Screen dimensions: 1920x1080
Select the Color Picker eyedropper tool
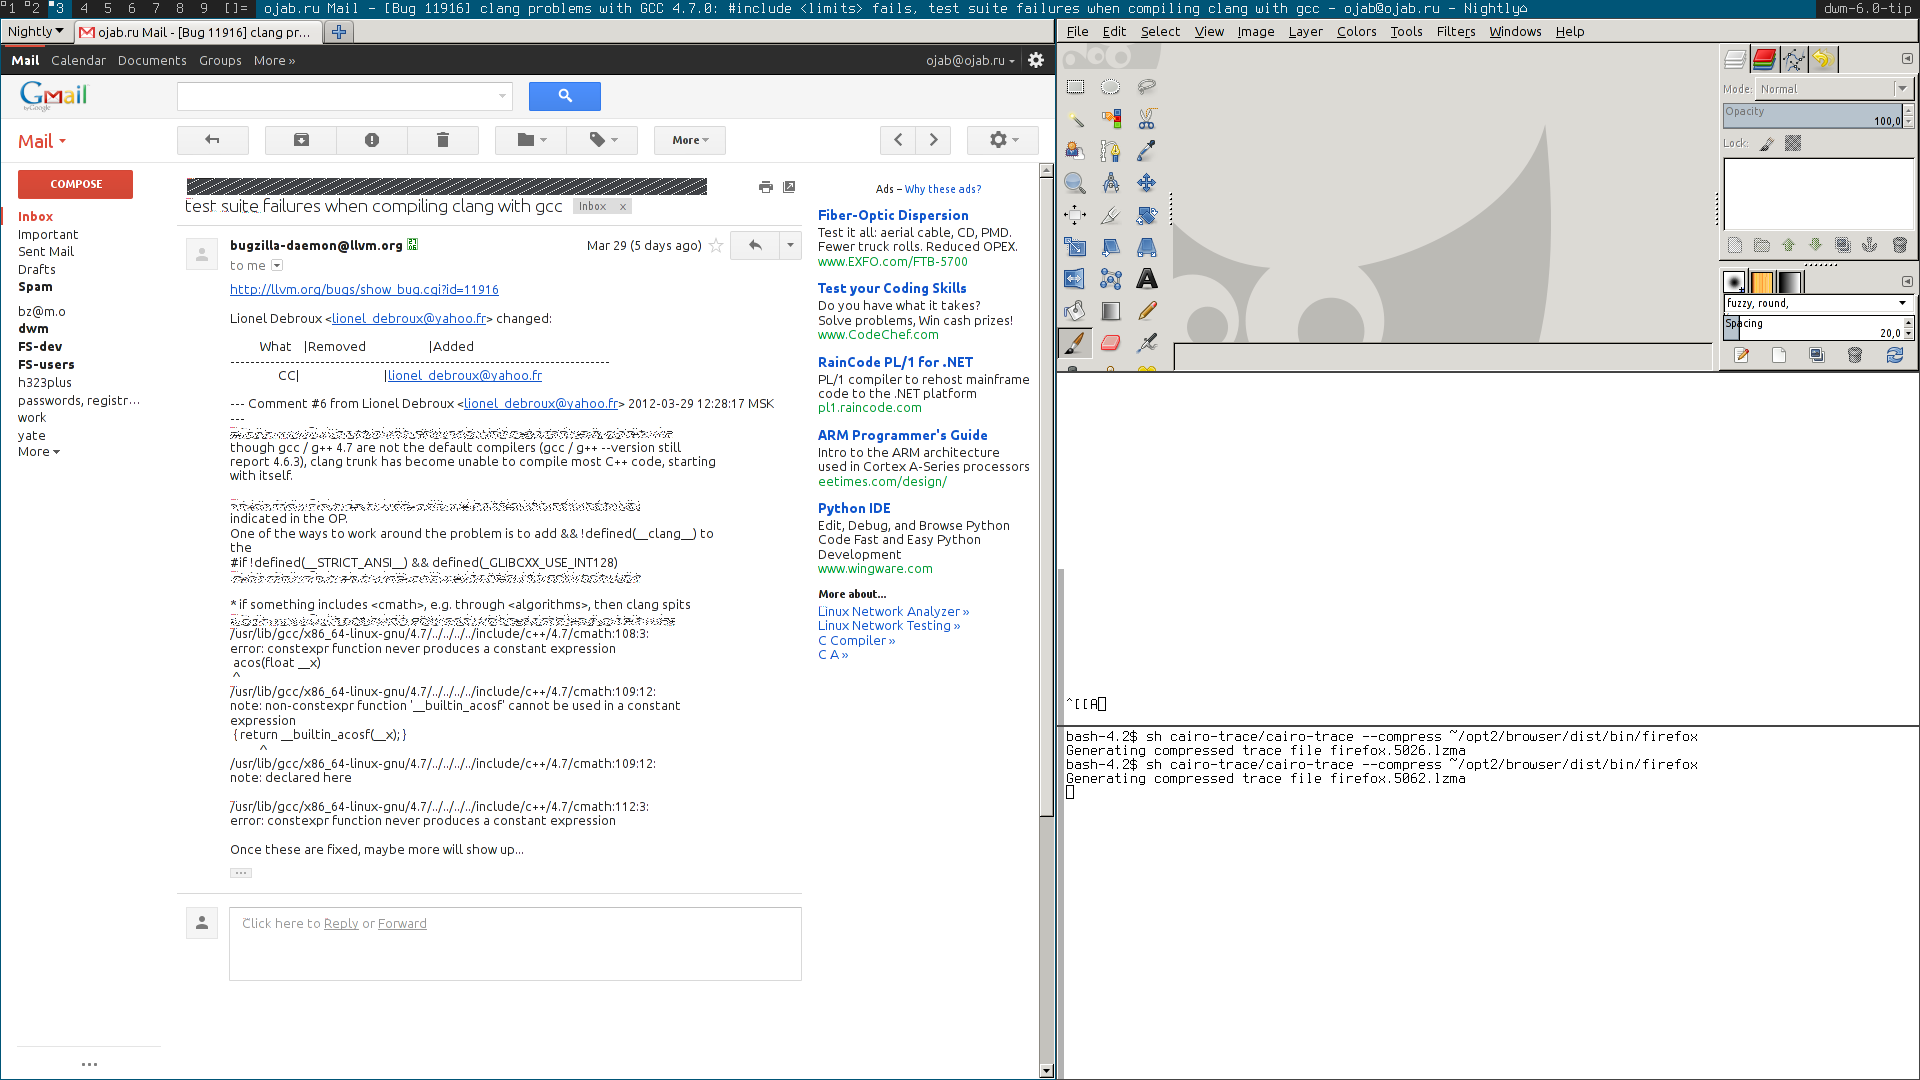[x=1146, y=151]
